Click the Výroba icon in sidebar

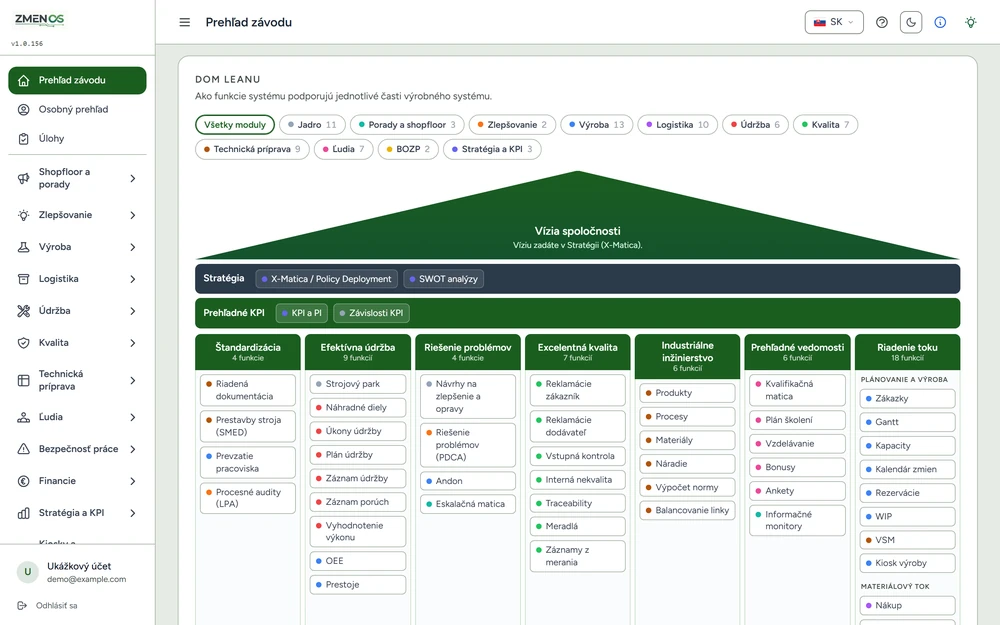(x=24, y=247)
